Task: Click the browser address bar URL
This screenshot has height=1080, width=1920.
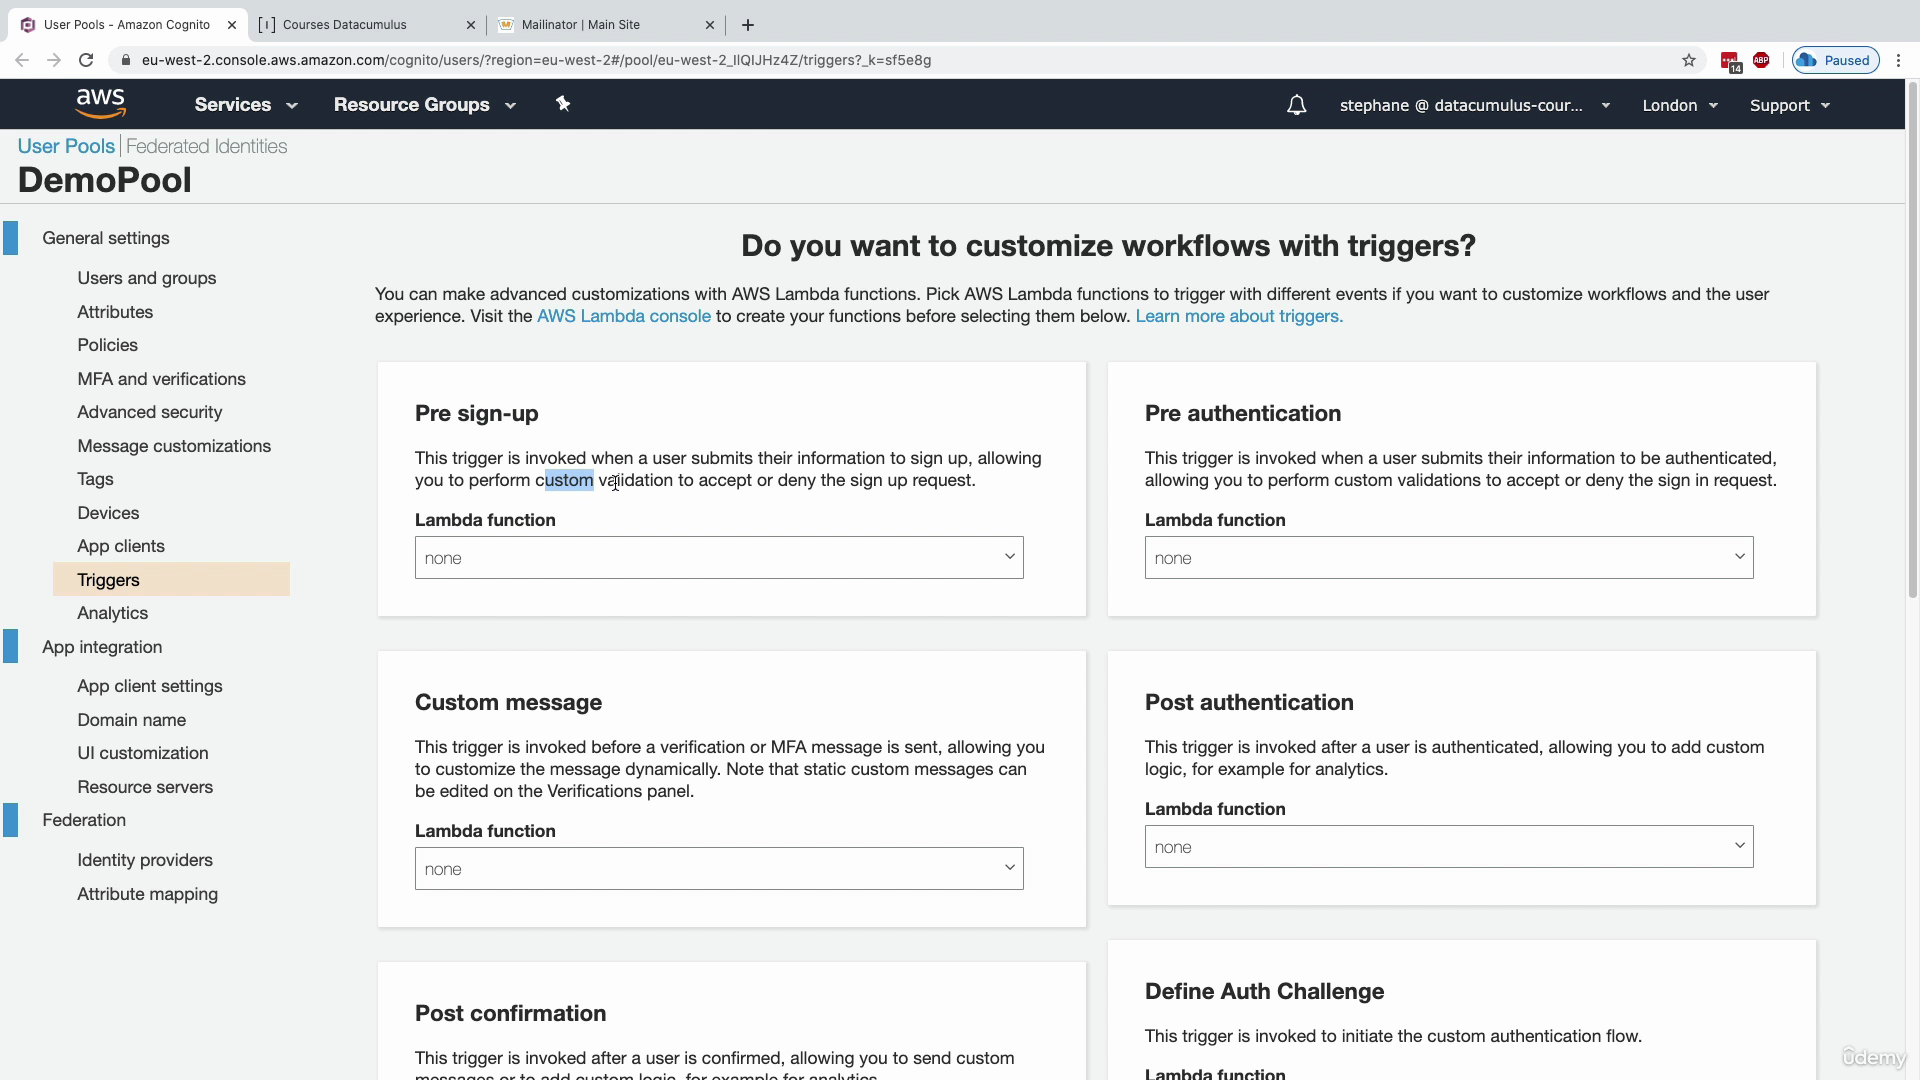Action: click(x=536, y=60)
